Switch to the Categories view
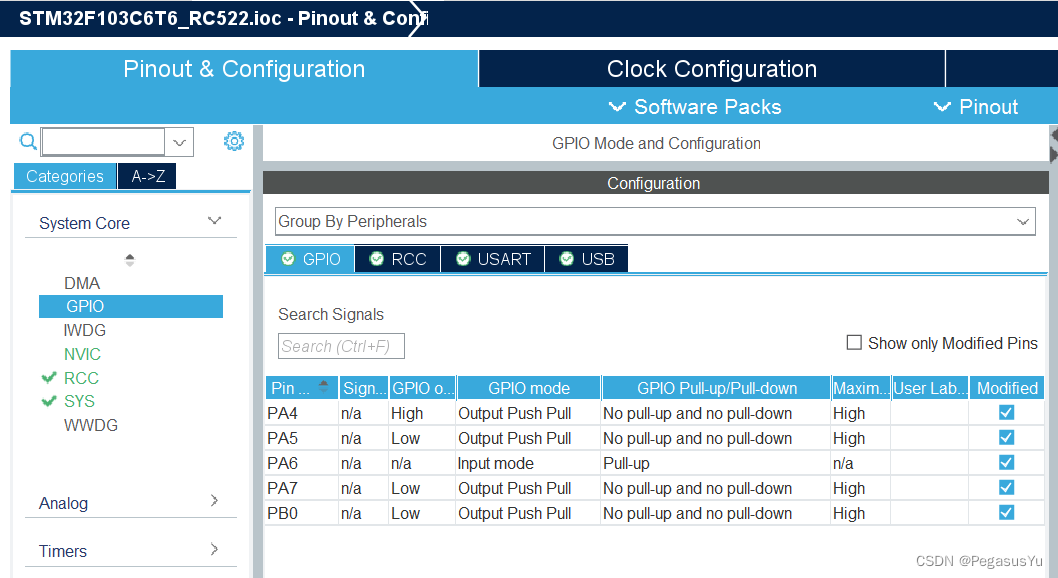The height and width of the screenshot is (578, 1058). 65,176
